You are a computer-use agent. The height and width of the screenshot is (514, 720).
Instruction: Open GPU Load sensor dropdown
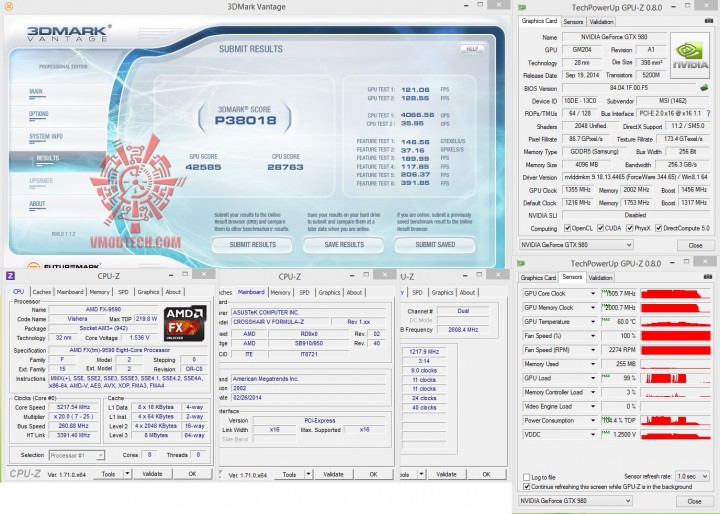pyautogui.click(x=593, y=378)
